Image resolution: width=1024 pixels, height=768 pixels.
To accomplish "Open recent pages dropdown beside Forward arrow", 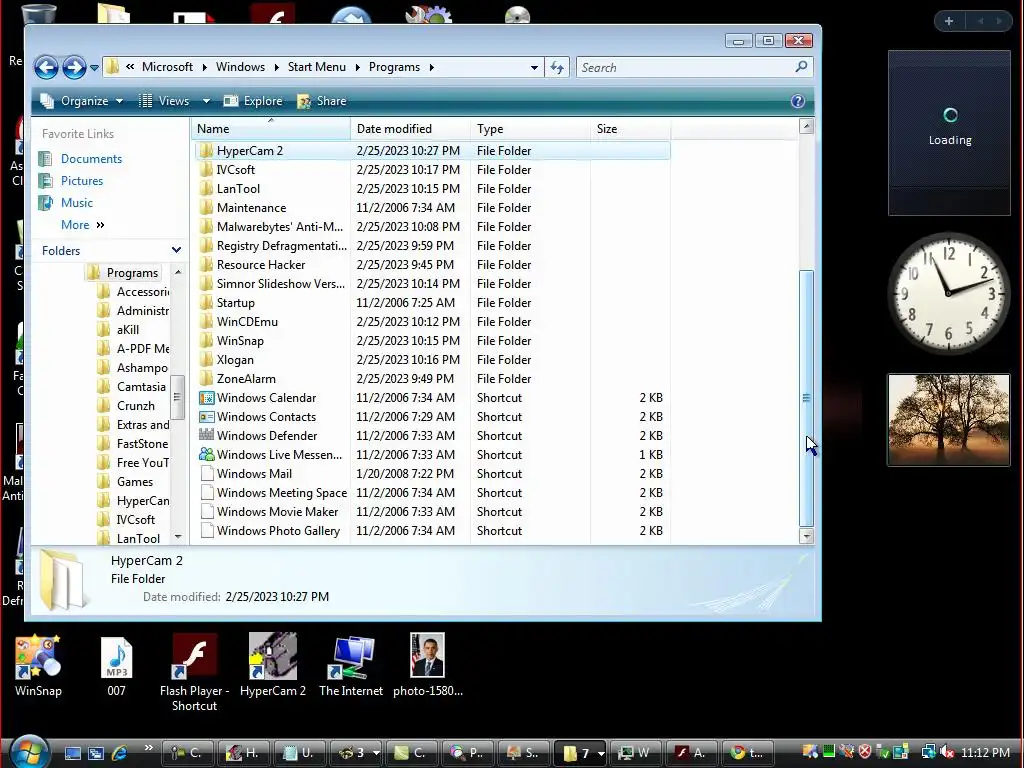I will [x=94, y=68].
